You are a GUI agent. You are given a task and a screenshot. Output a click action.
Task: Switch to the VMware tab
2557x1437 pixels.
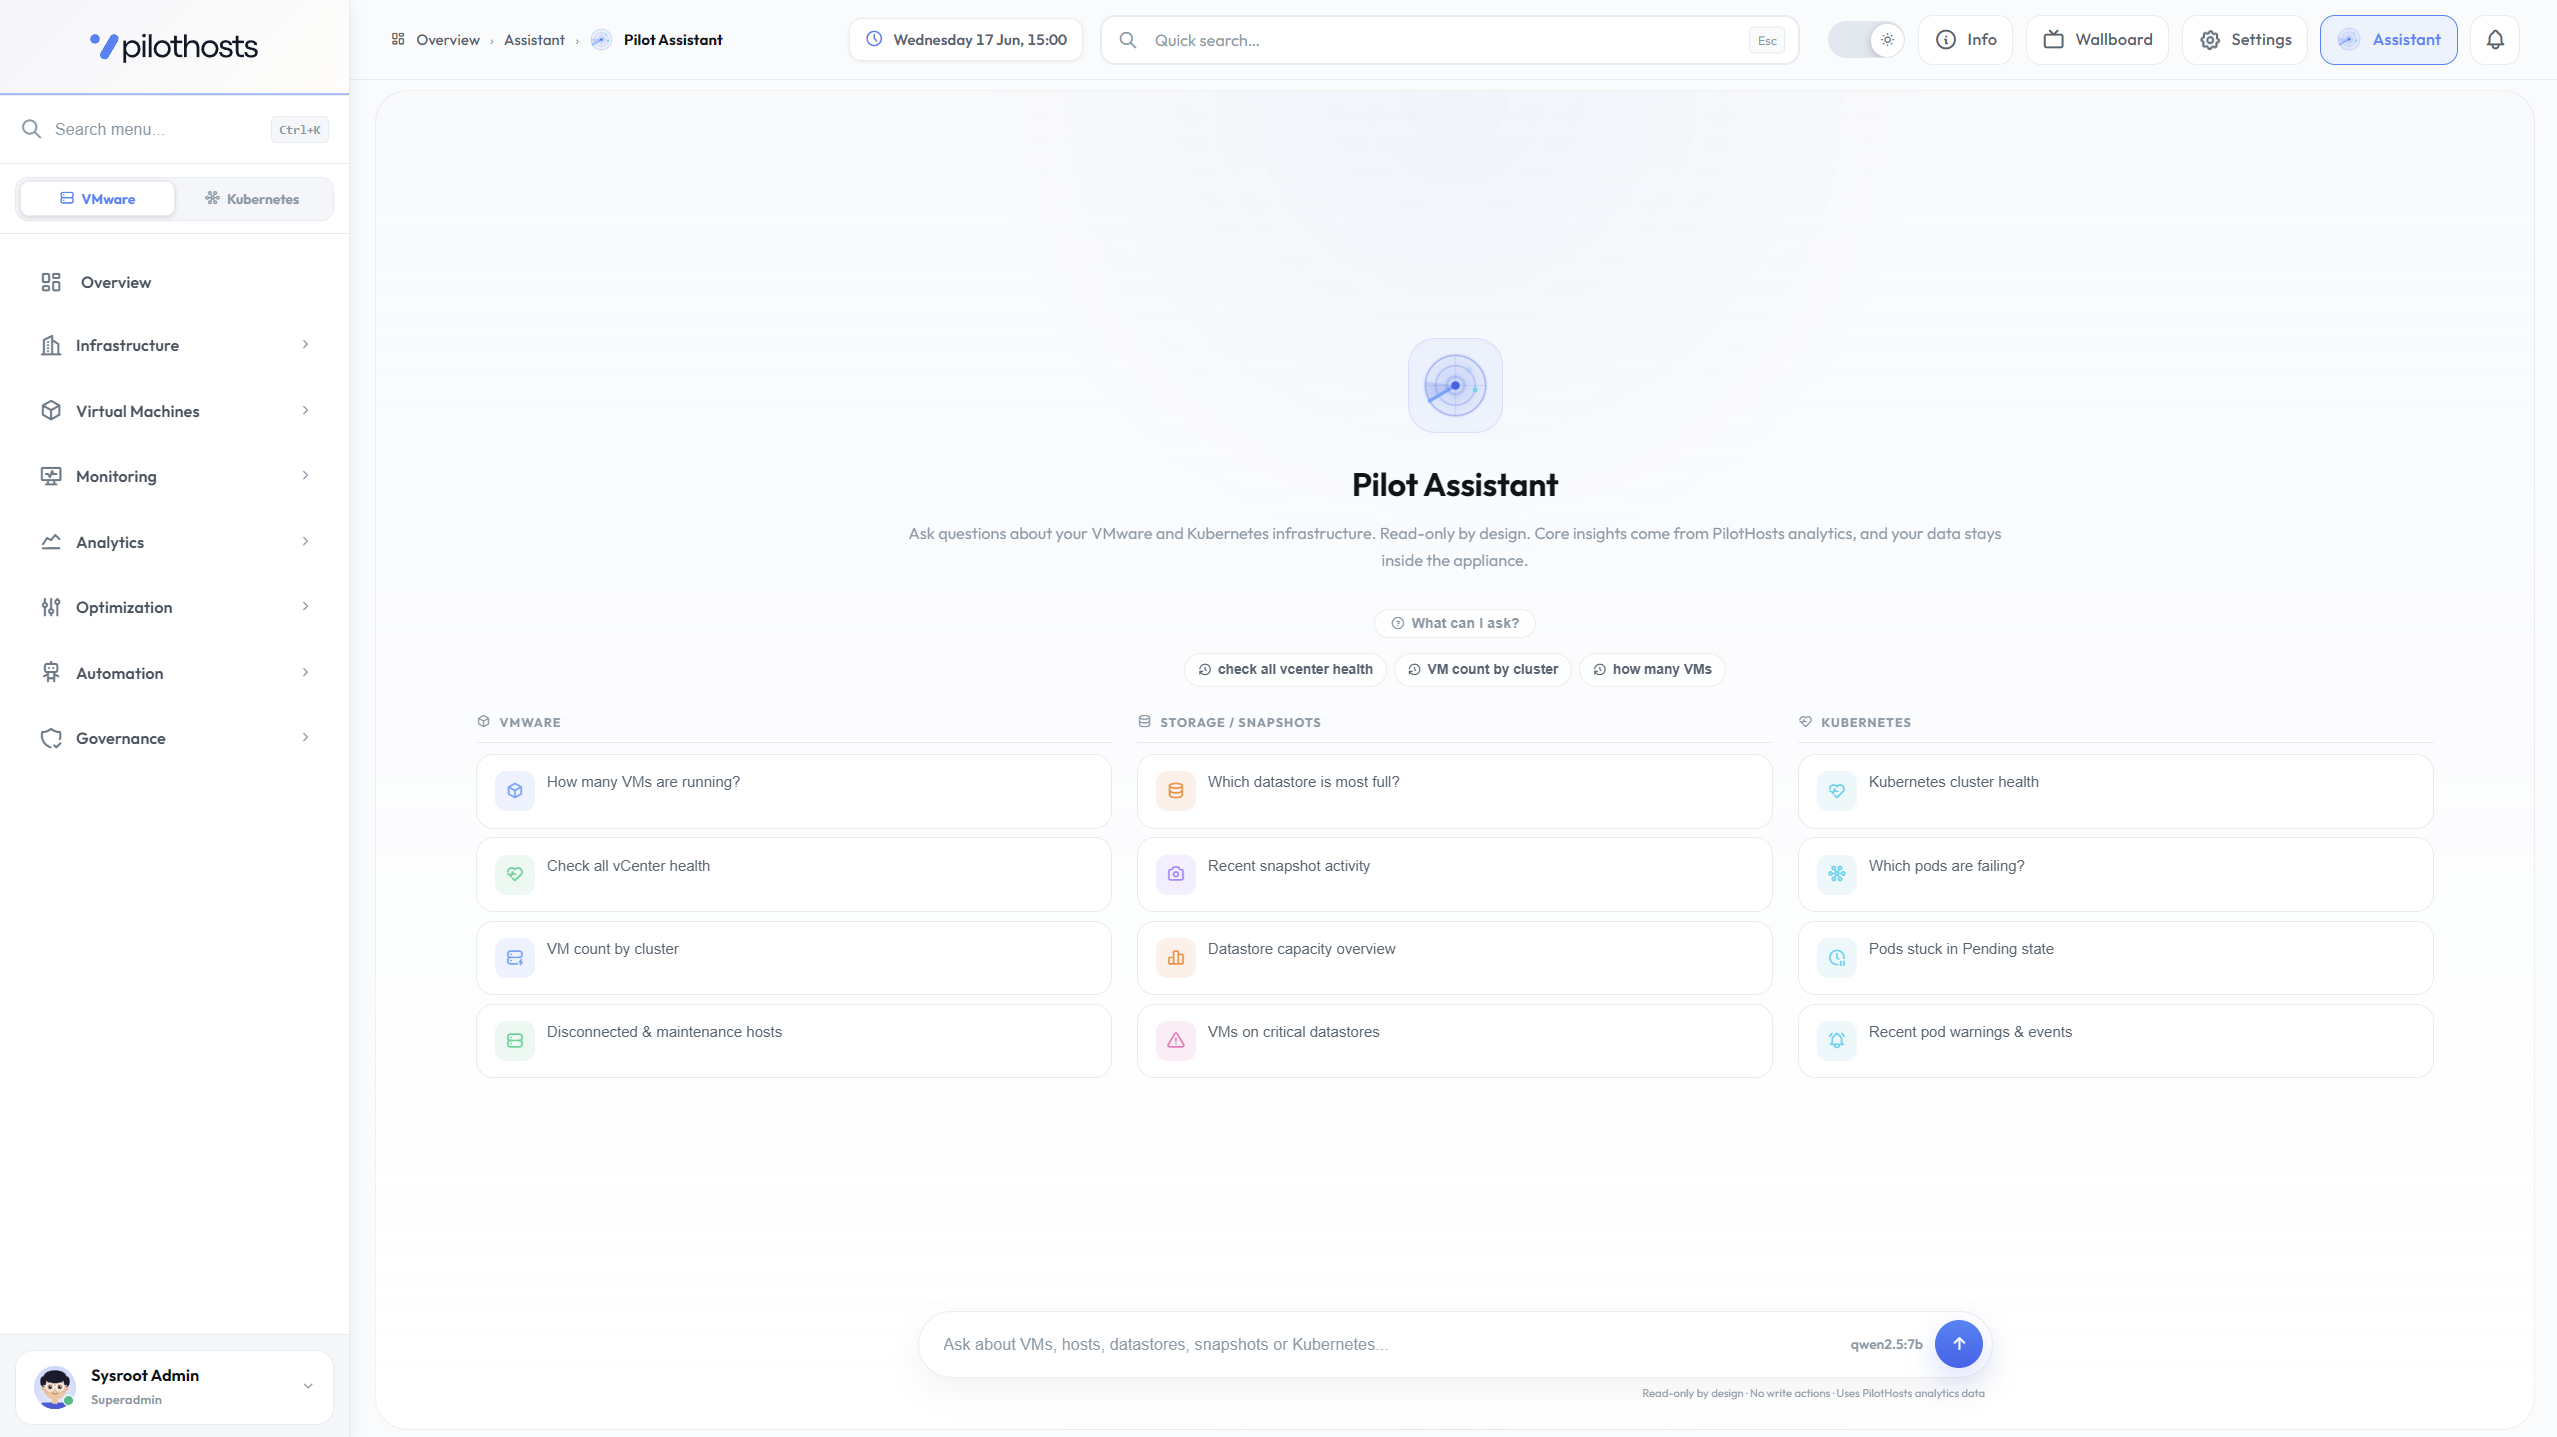point(97,199)
